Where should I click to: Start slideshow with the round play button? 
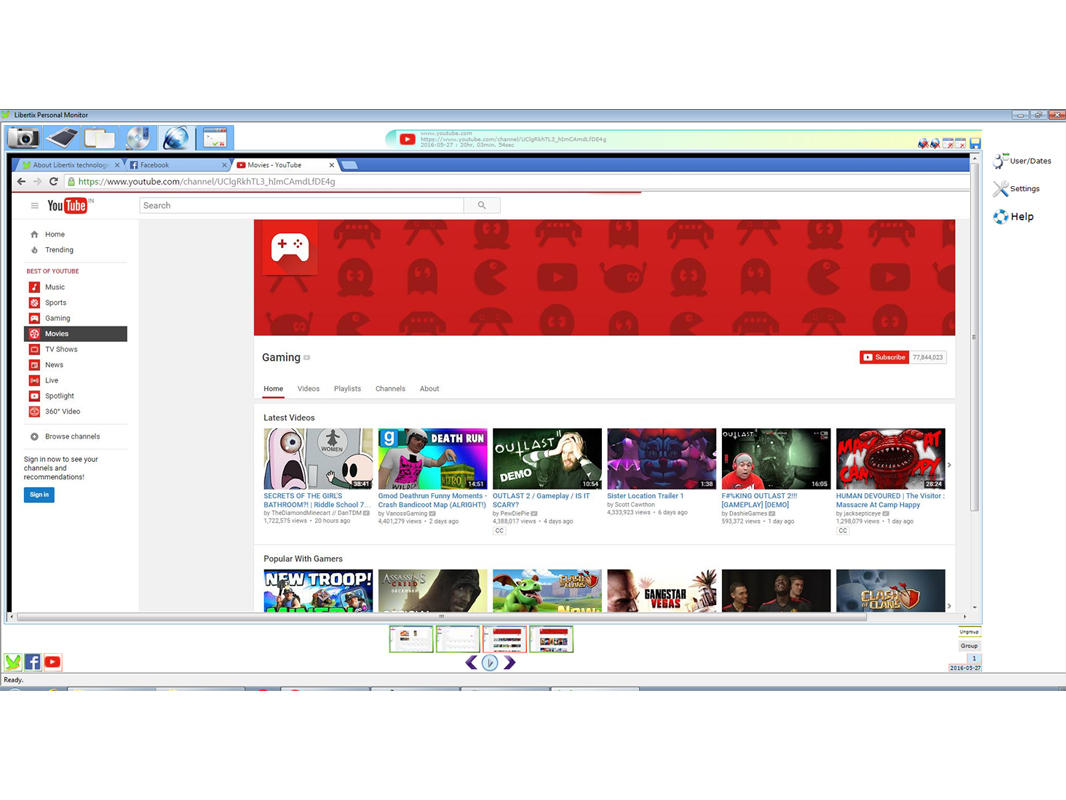click(x=490, y=662)
